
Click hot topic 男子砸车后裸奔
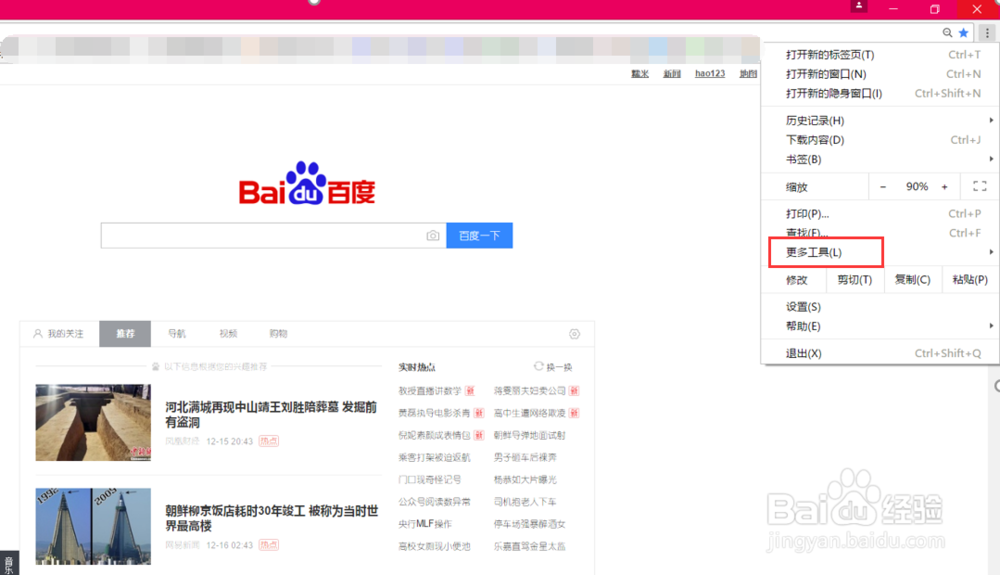click(x=526, y=457)
